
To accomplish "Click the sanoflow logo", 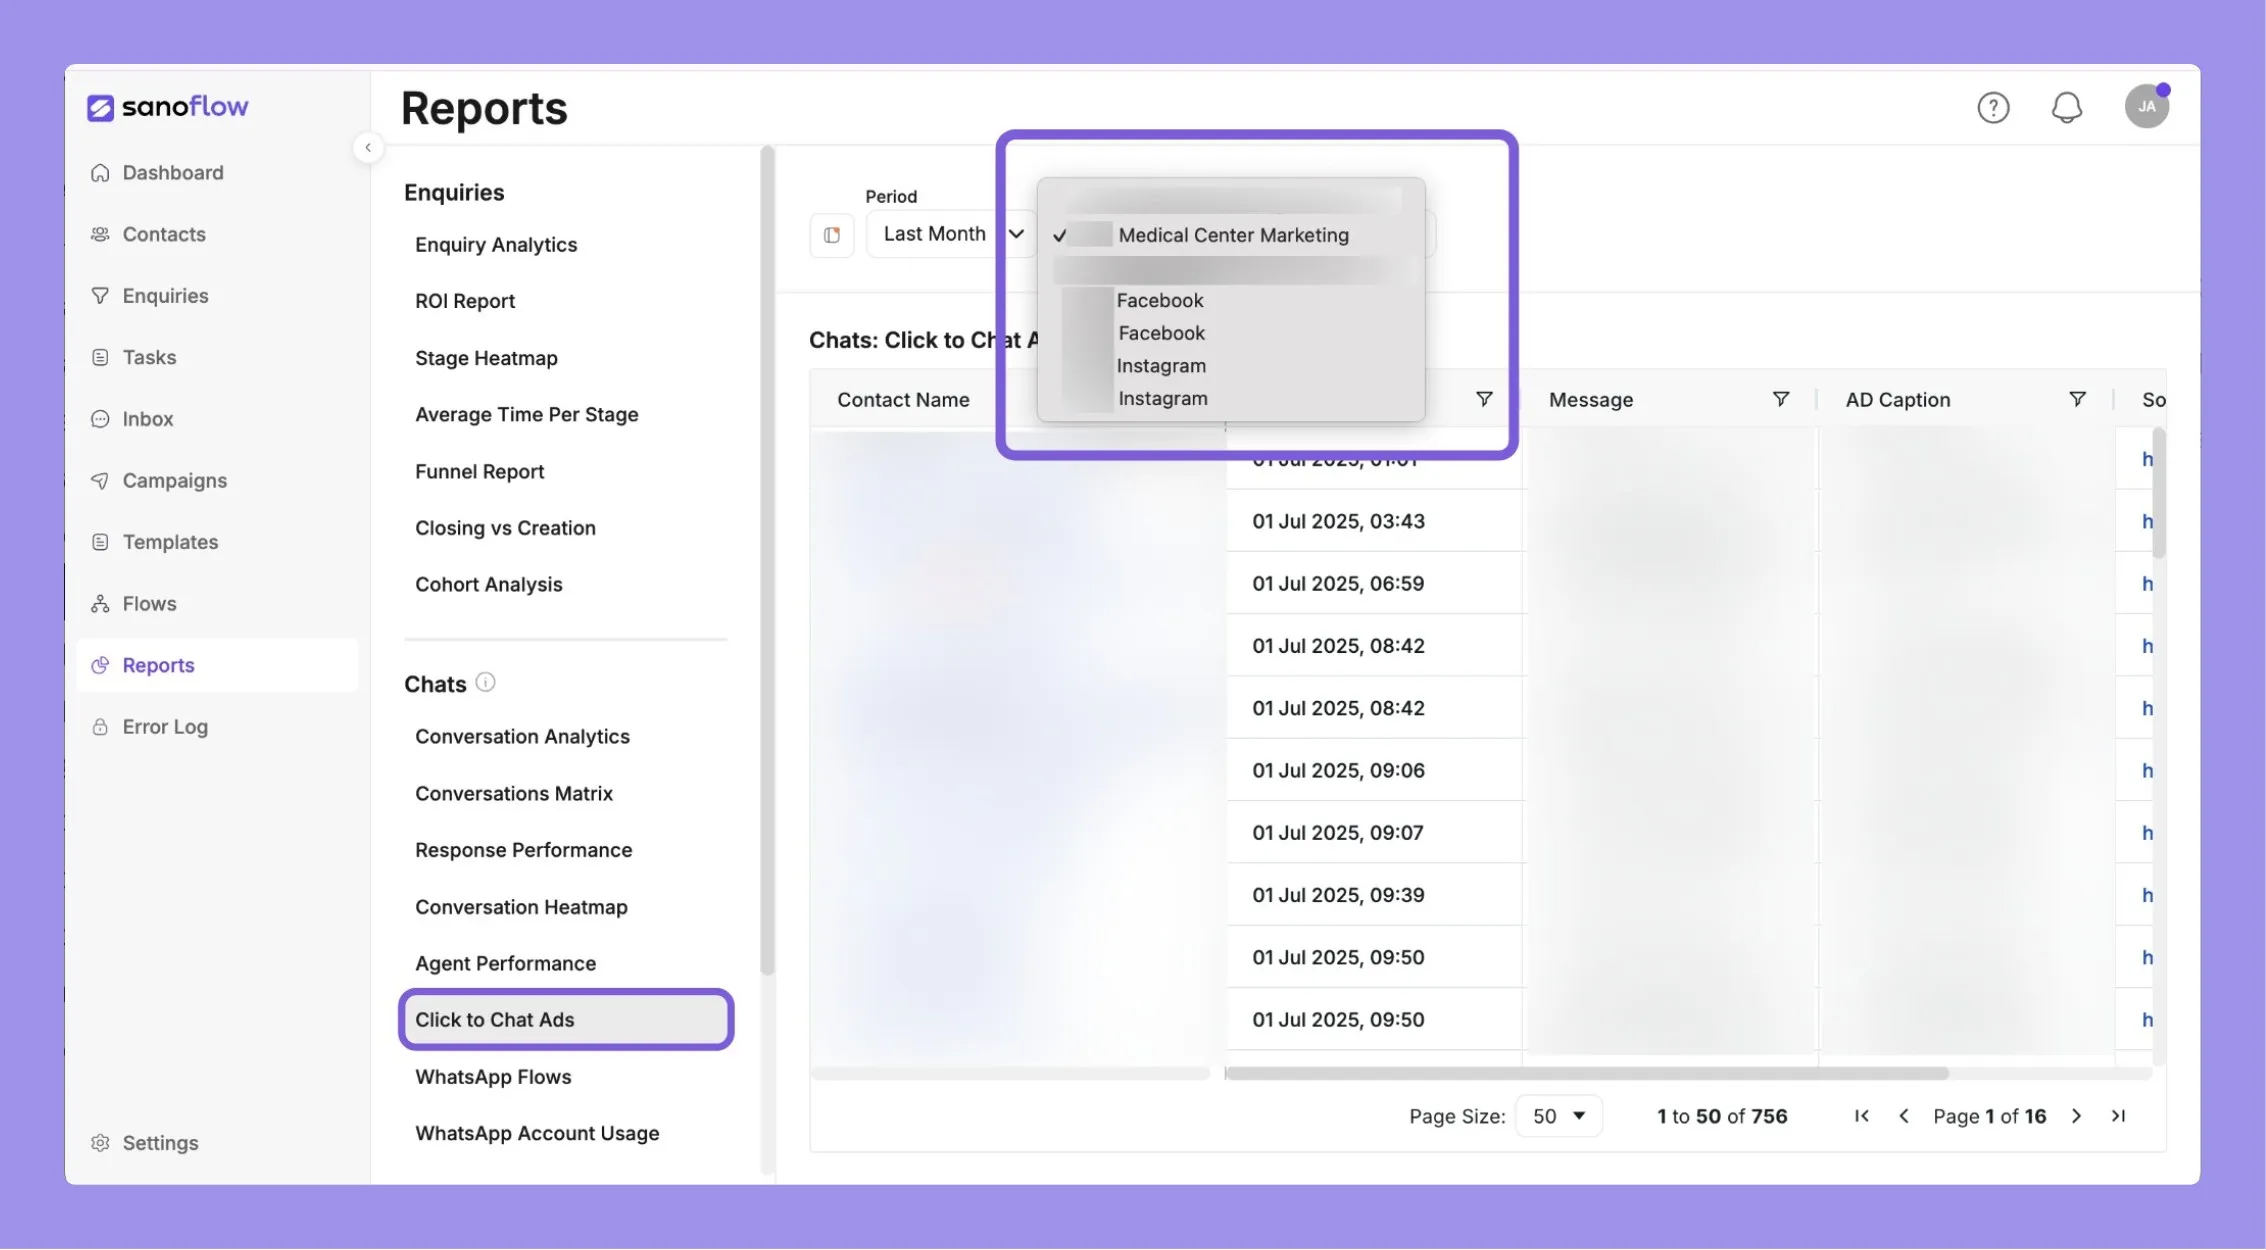I will point(168,106).
